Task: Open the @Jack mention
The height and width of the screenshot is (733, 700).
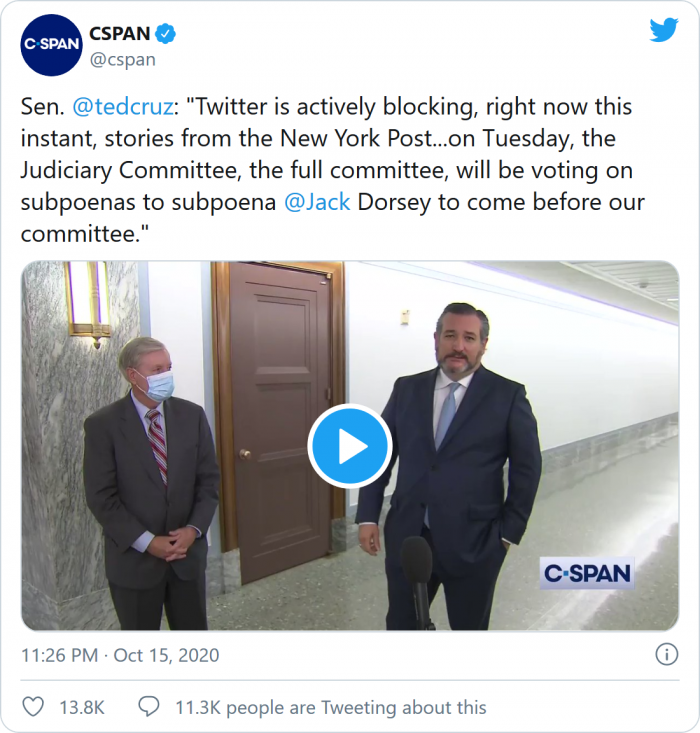Action: click(x=317, y=202)
